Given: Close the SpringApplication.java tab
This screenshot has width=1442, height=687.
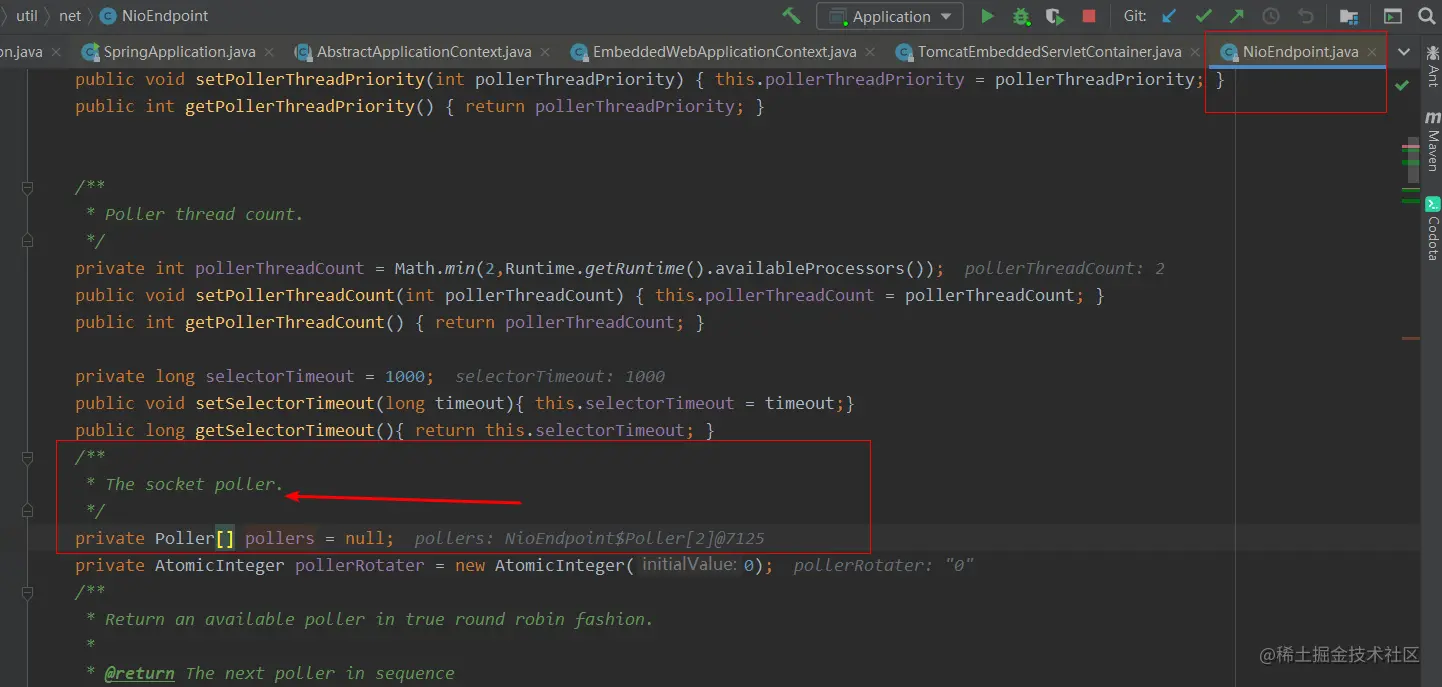Looking at the screenshot, I should [x=270, y=52].
